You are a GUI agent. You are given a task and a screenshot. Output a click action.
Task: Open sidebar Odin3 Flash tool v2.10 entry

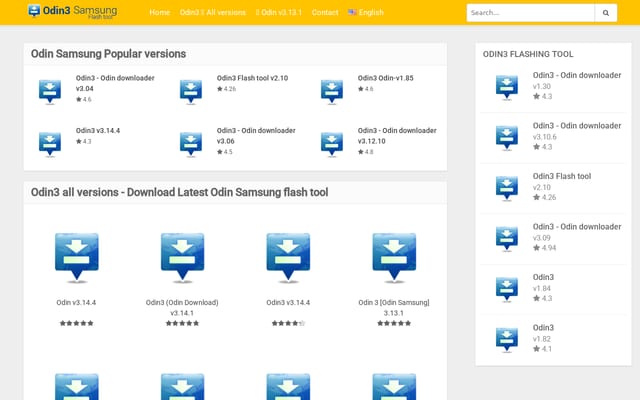click(562, 176)
